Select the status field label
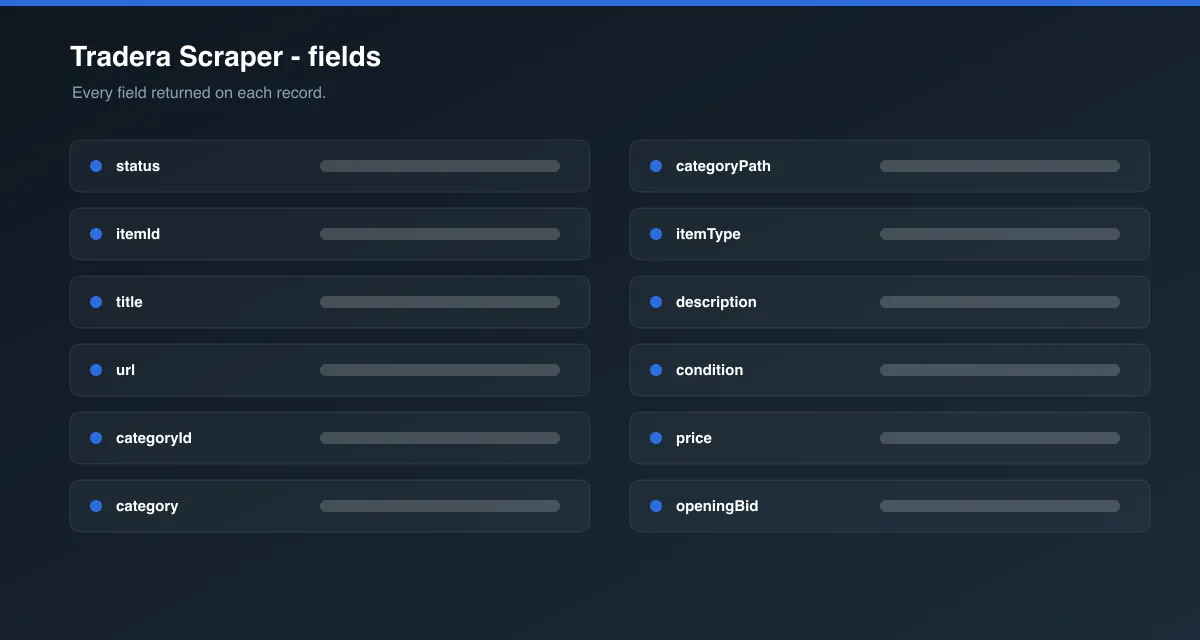Image resolution: width=1200 pixels, height=640 pixels. (x=138, y=166)
